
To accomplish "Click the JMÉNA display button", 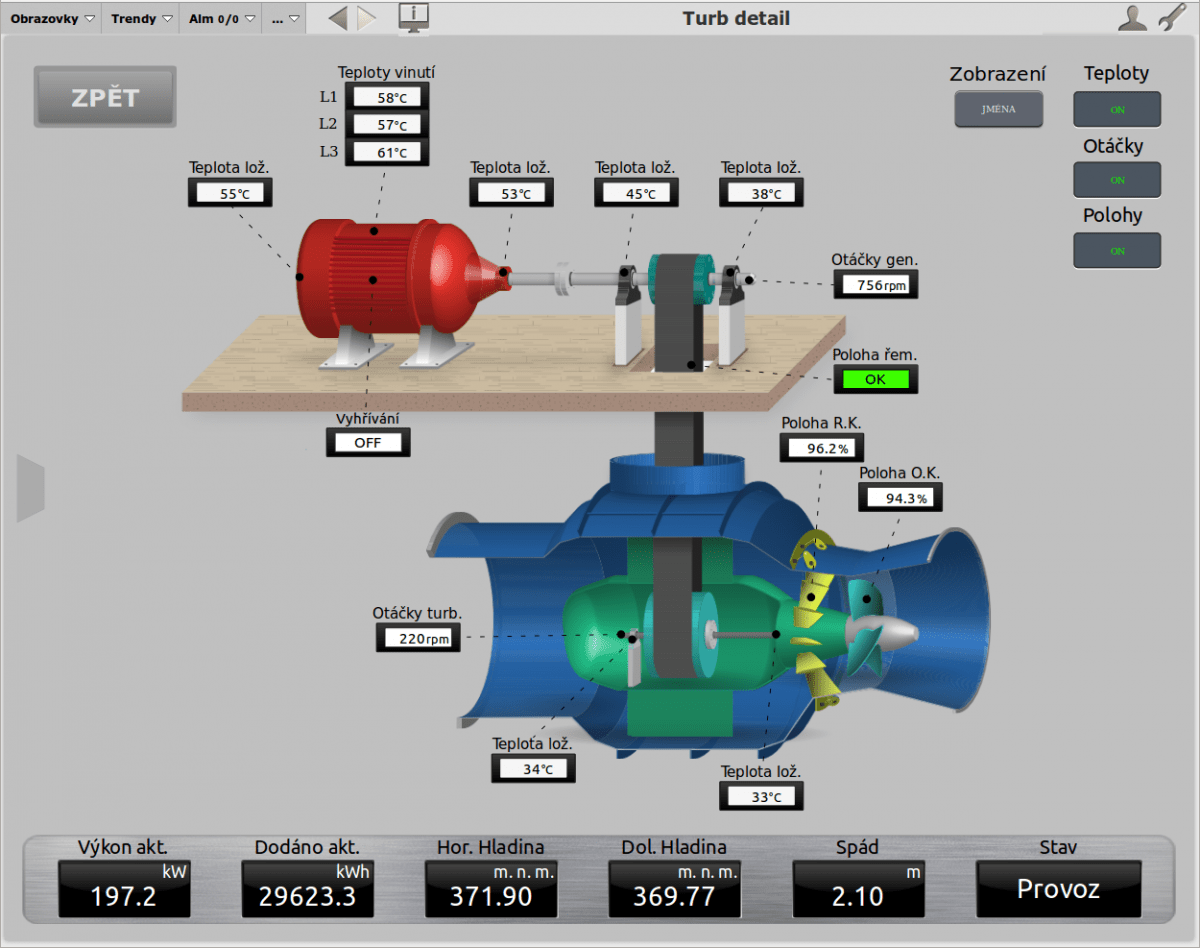I will (998, 109).
